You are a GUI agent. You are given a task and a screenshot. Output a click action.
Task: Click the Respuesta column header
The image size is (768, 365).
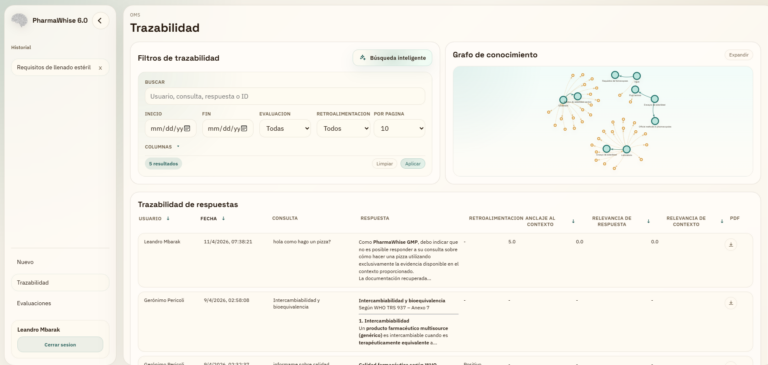point(375,219)
